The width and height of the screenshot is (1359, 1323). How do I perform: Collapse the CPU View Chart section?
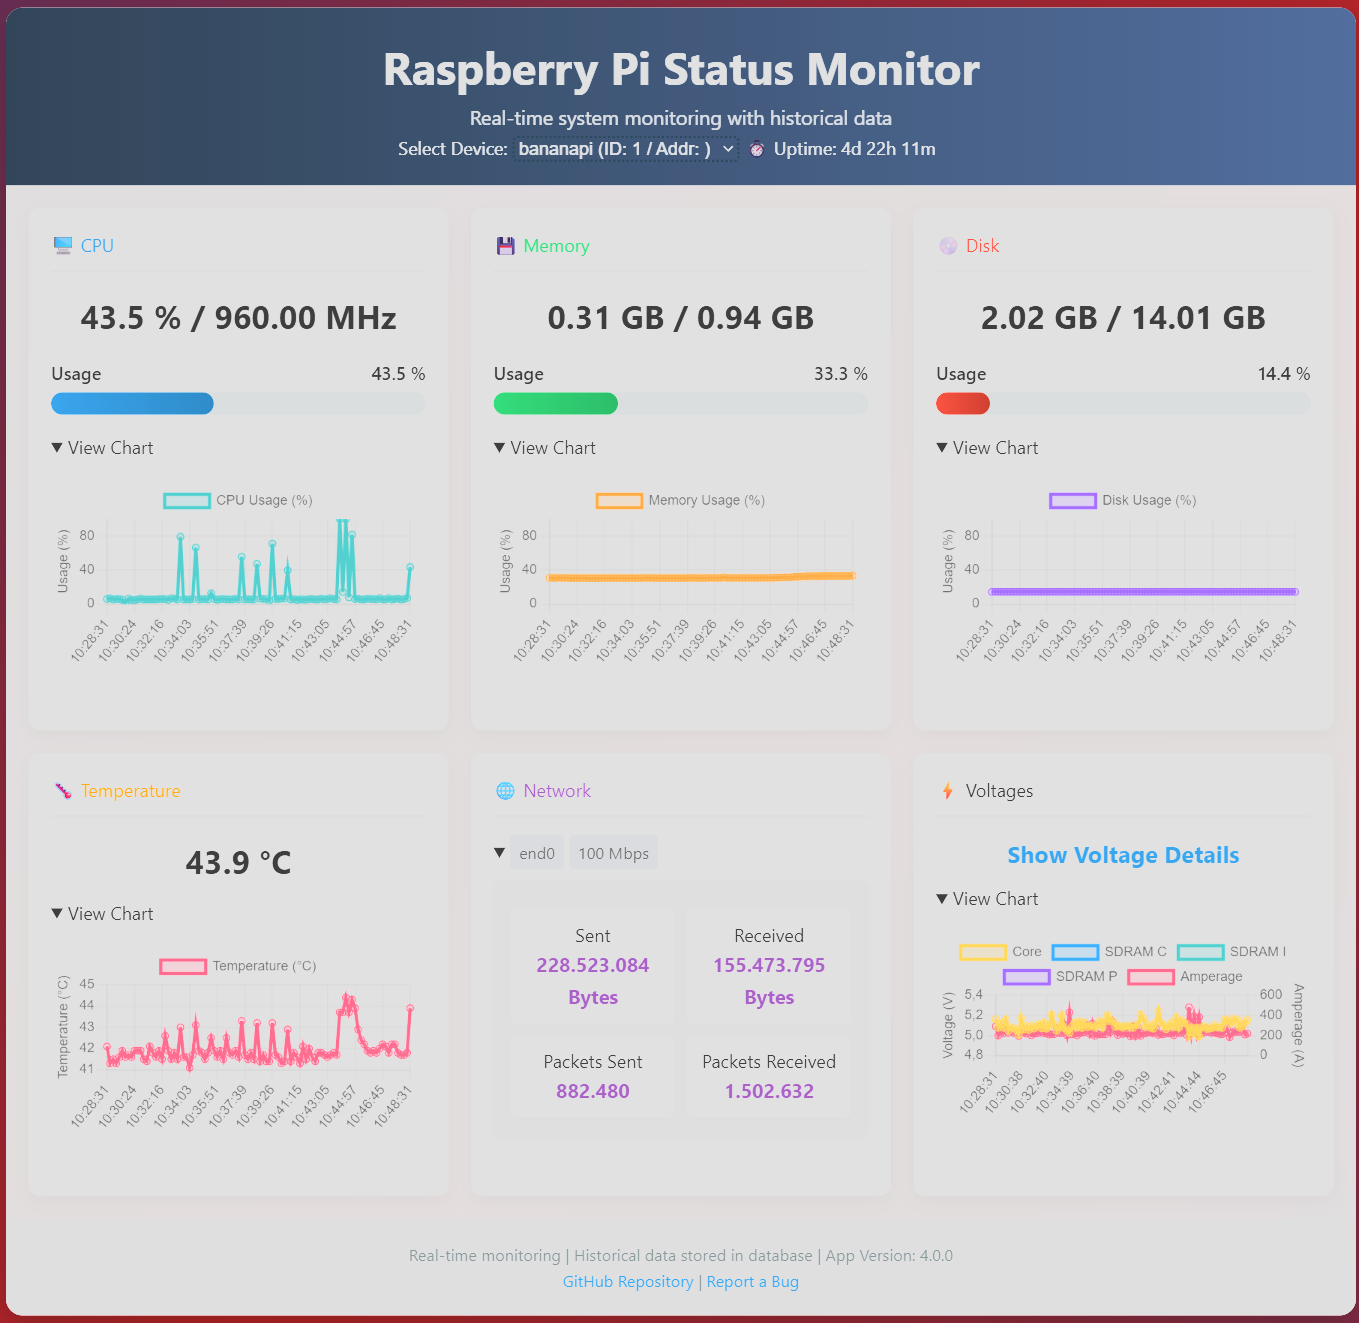point(102,447)
